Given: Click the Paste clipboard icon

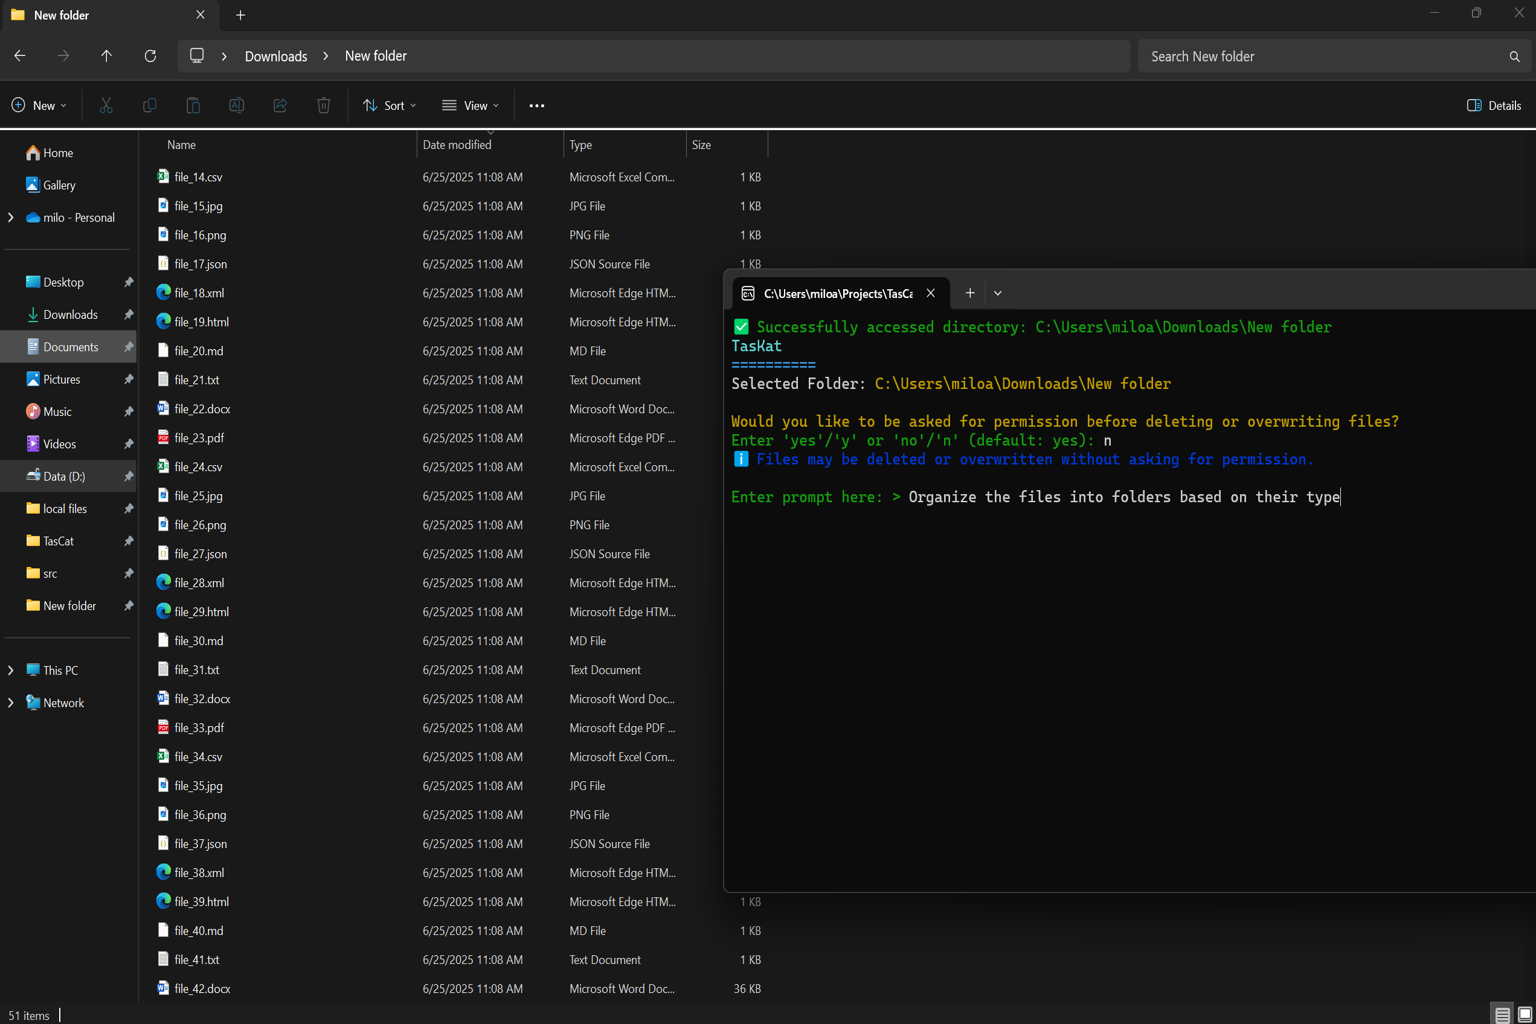Looking at the screenshot, I should click(193, 105).
